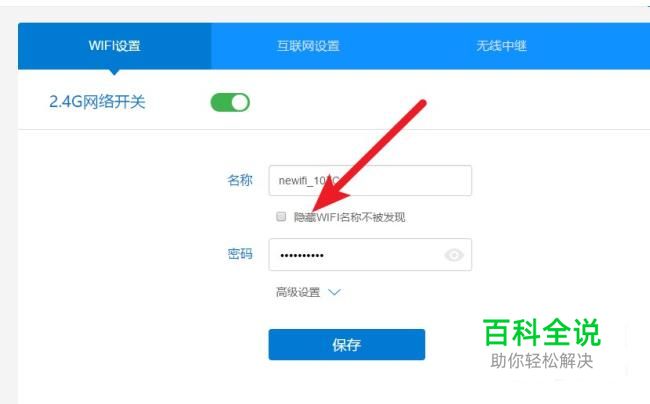650x404 pixels.
Task: Reveal password with the eye icon
Action: click(454, 255)
